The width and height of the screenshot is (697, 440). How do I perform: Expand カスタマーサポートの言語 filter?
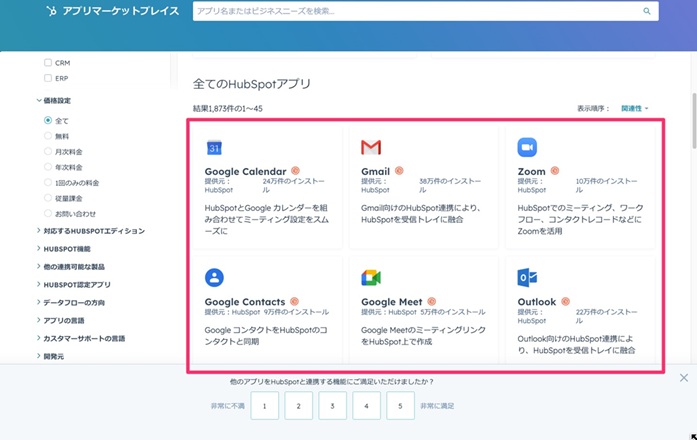(x=81, y=338)
